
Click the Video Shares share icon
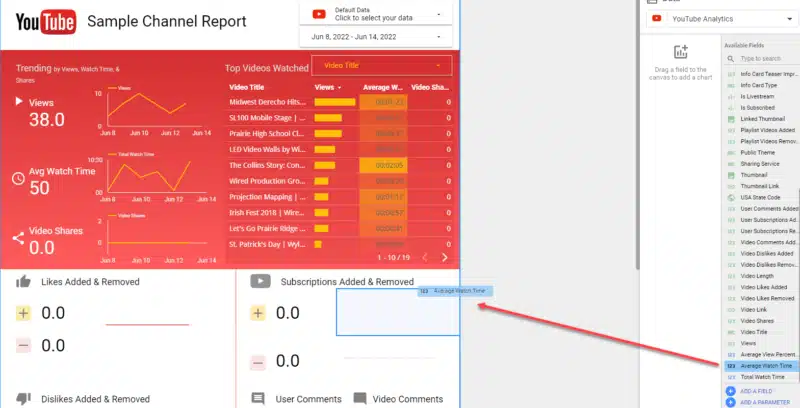[x=18, y=238]
